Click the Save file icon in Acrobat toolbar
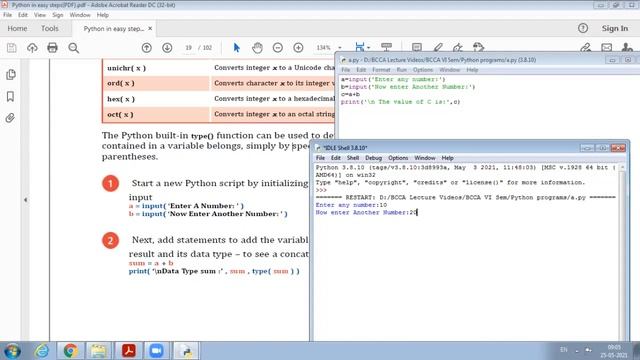 coord(11,48)
